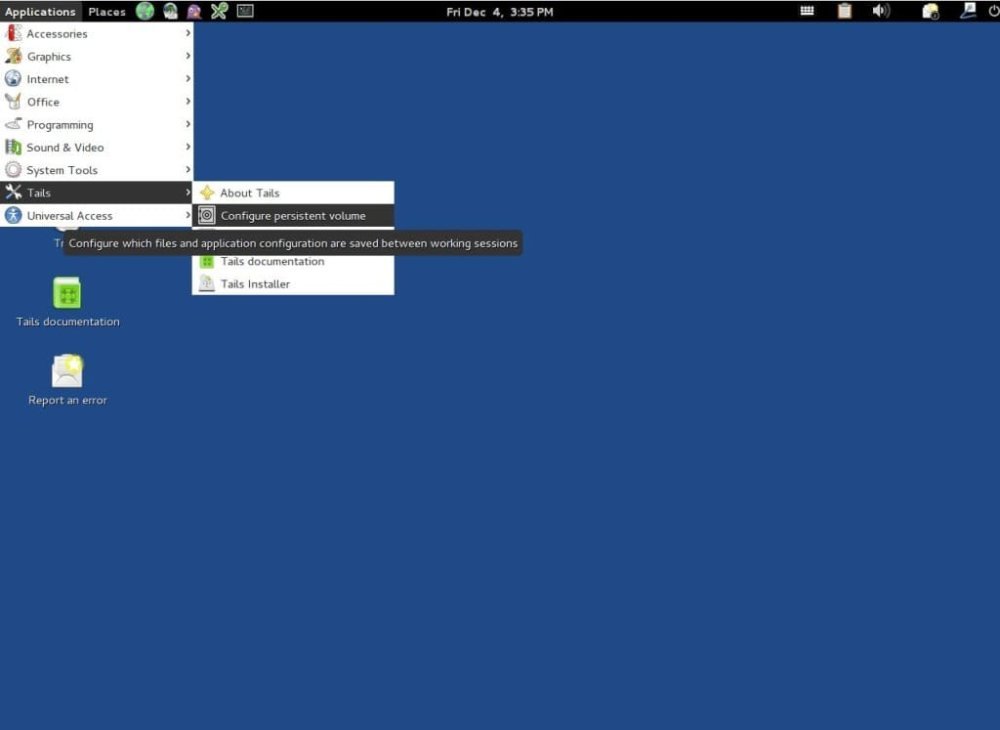1000x730 pixels.
Task: Expand the Graphics submenu
Action: (x=97, y=56)
